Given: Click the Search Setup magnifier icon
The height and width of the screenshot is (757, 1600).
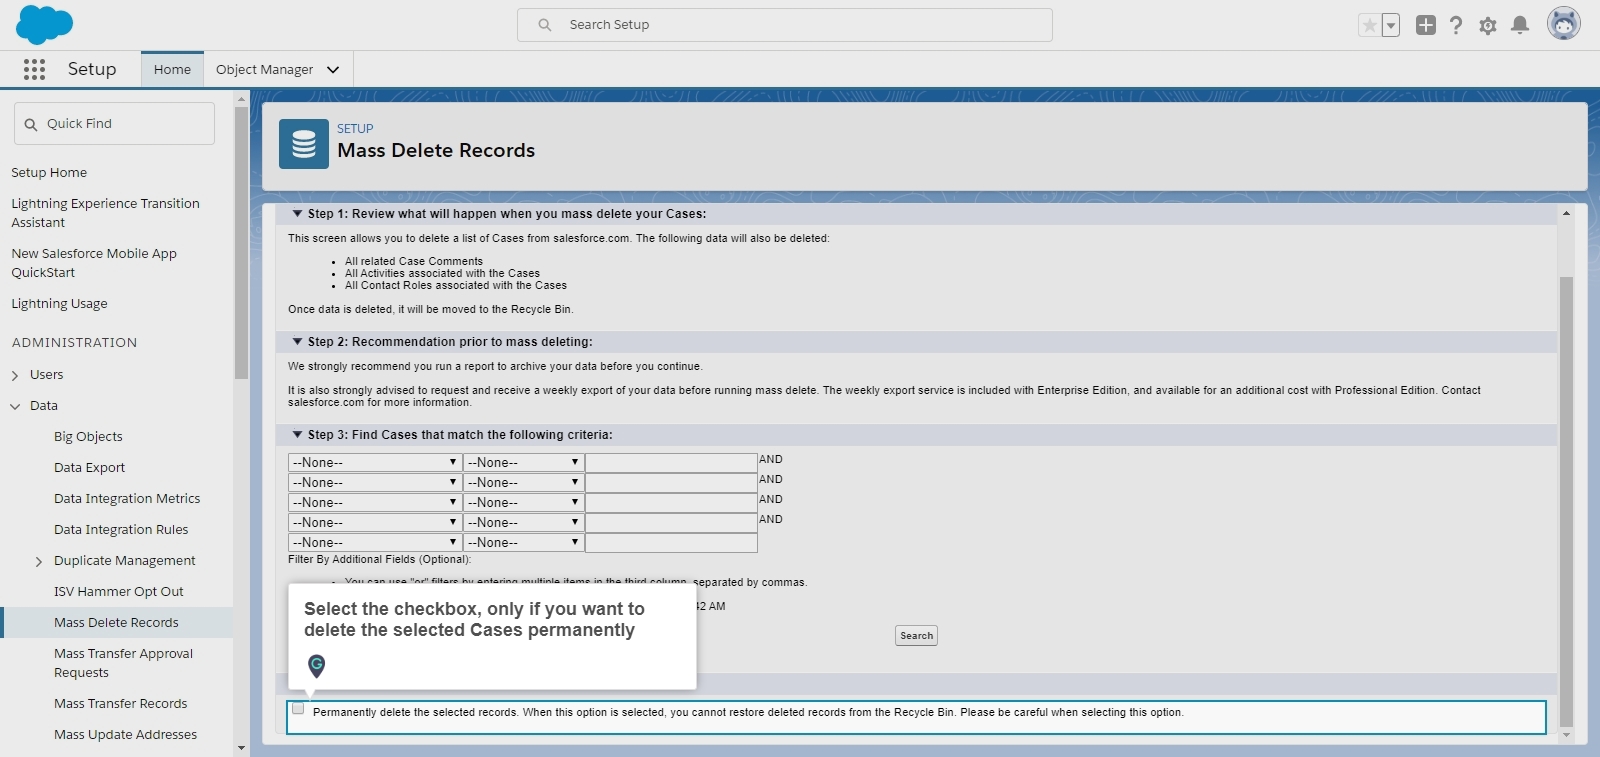Looking at the screenshot, I should (x=545, y=25).
